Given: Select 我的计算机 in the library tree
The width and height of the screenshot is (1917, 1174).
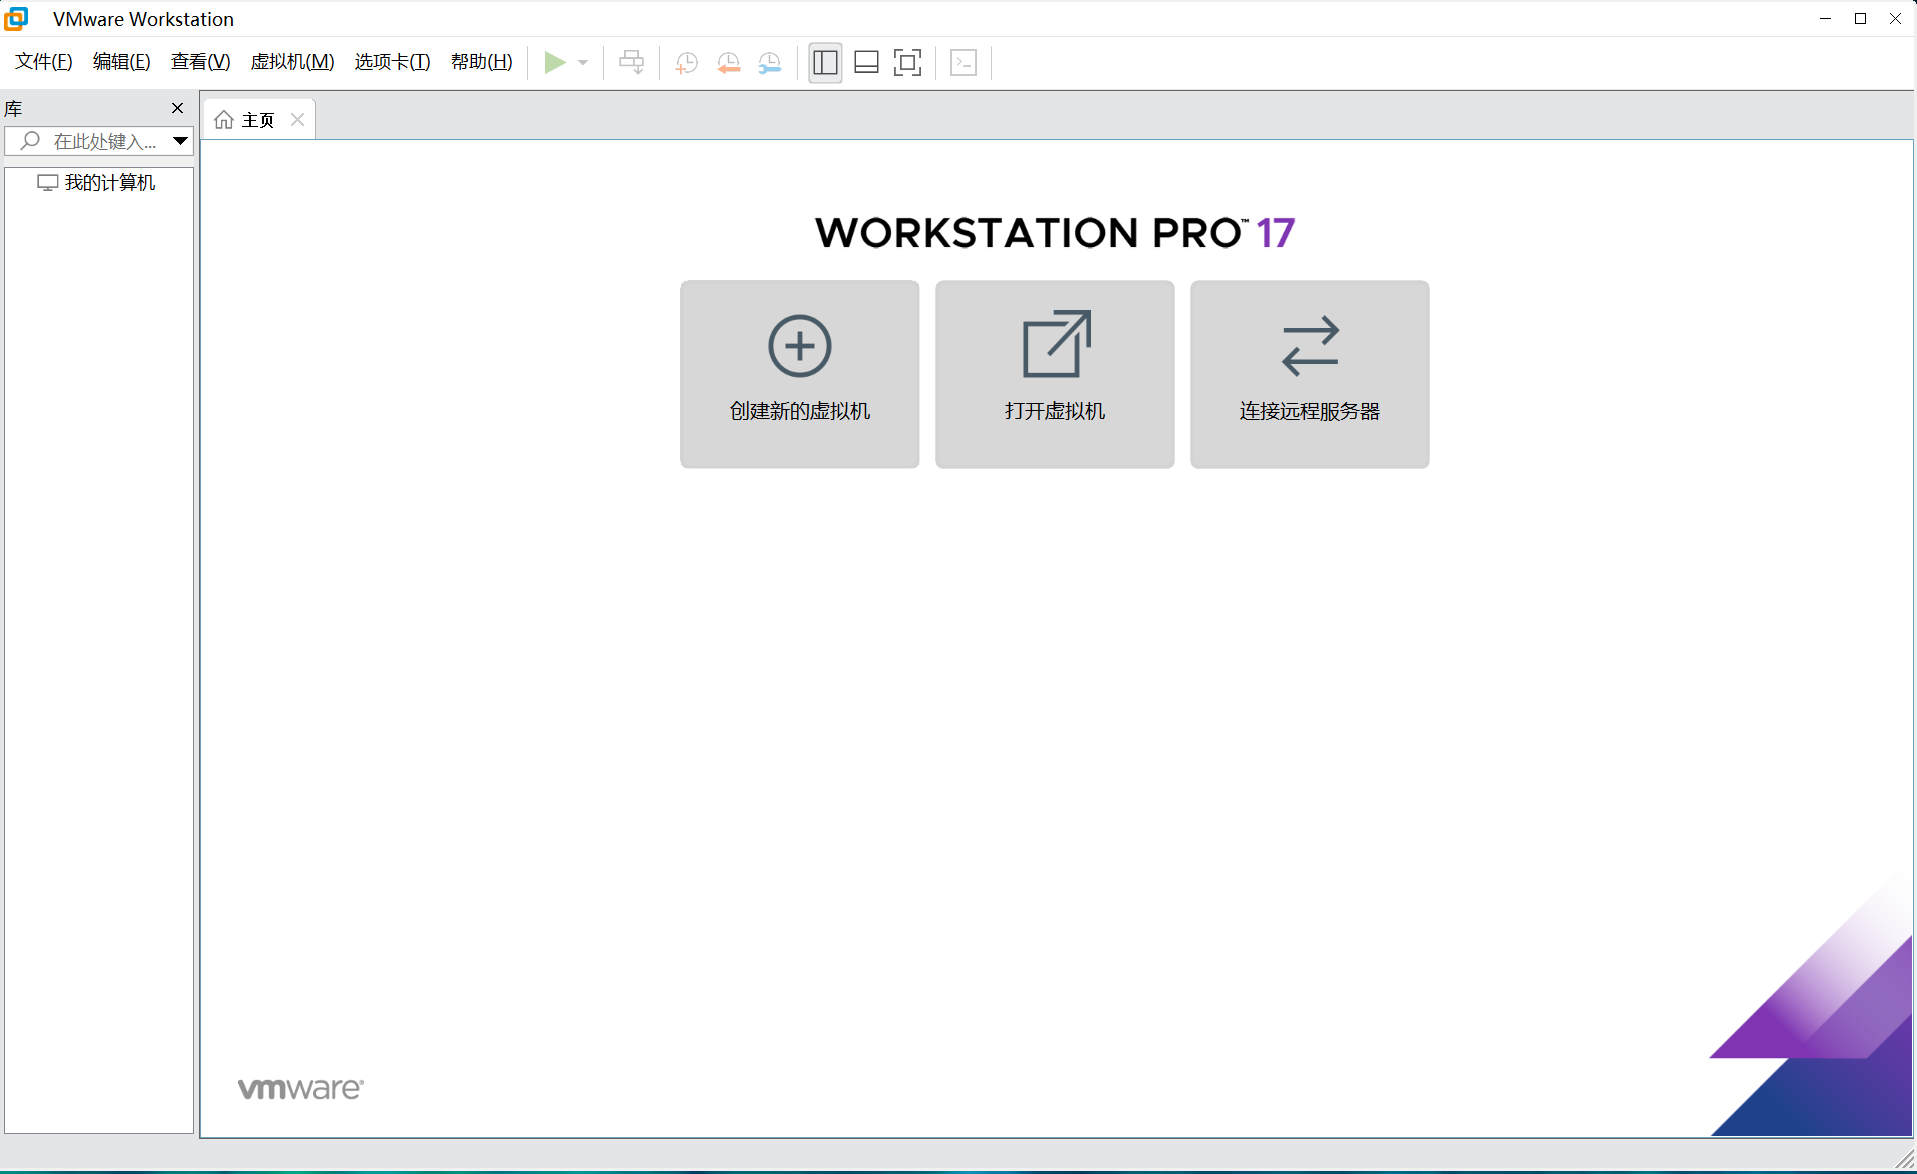Looking at the screenshot, I should pyautogui.click(x=97, y=183).
